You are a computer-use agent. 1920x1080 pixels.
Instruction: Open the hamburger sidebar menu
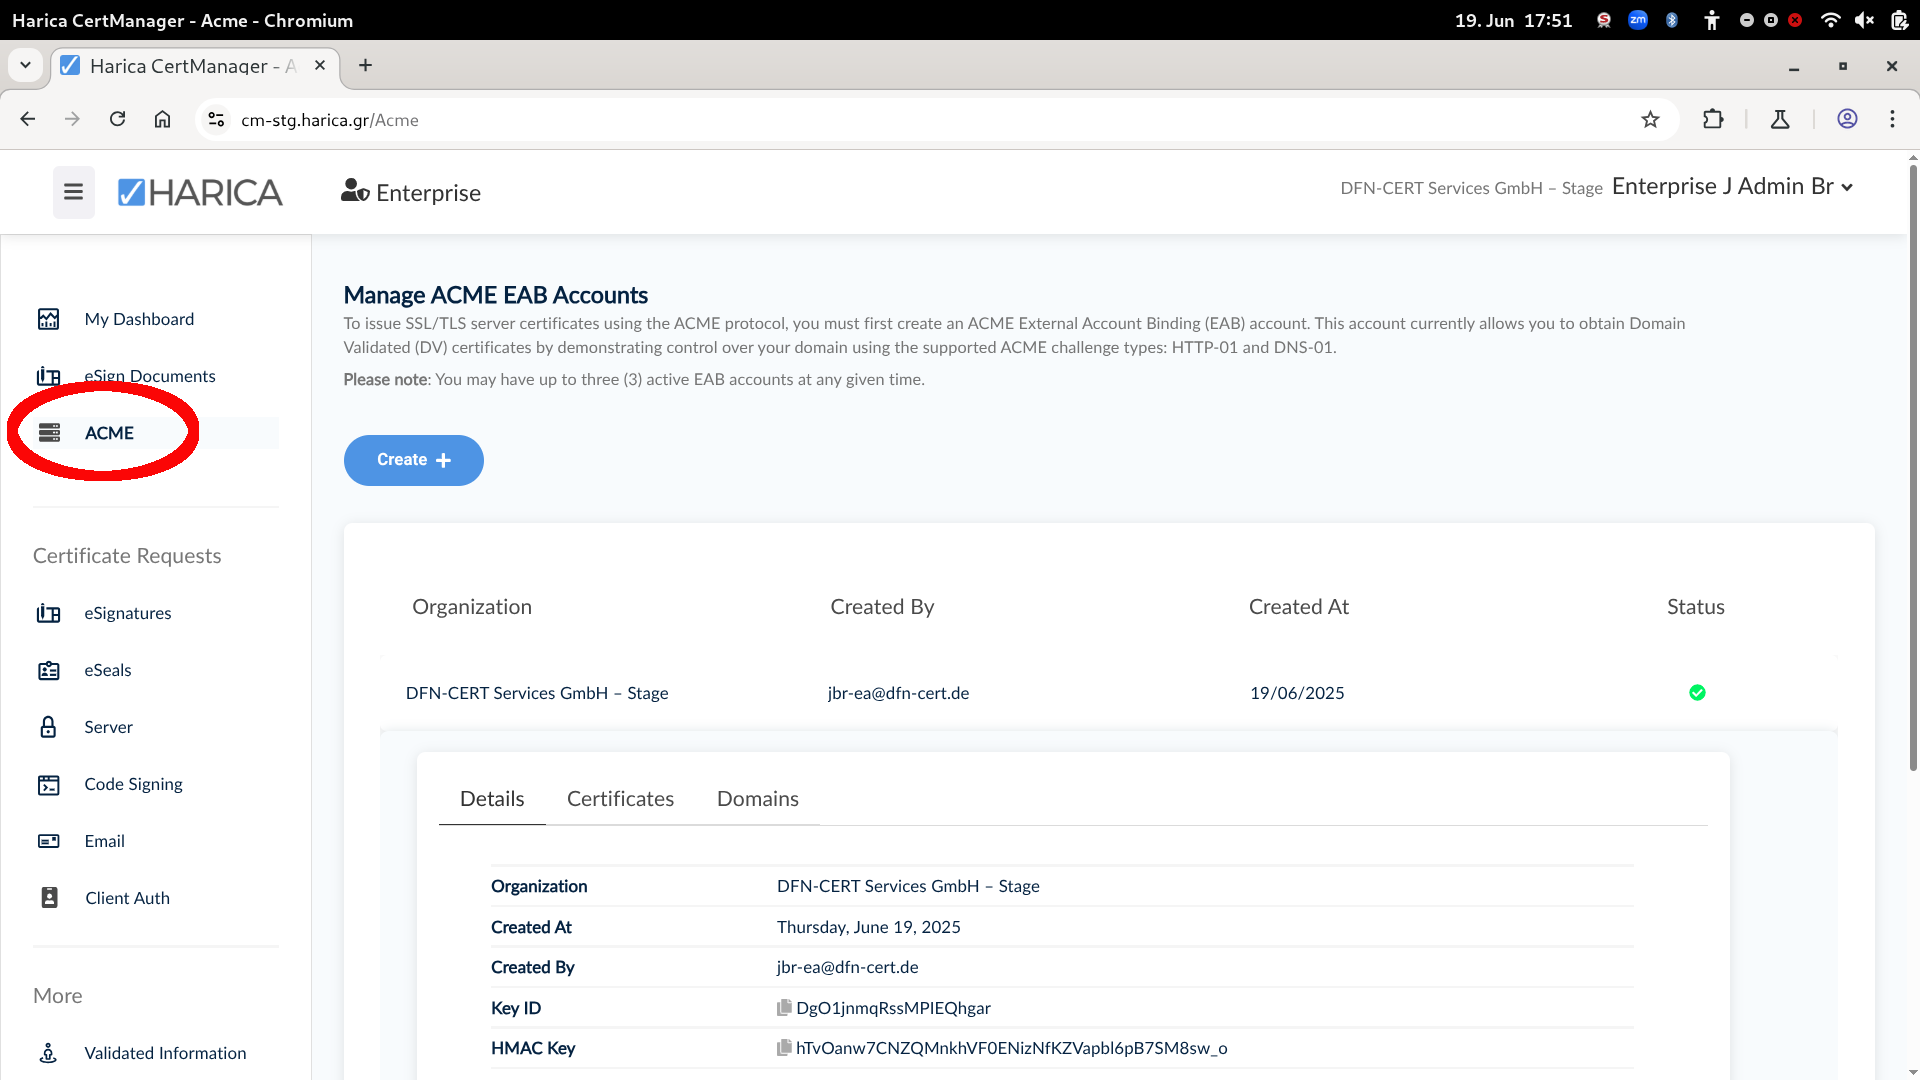74,192
